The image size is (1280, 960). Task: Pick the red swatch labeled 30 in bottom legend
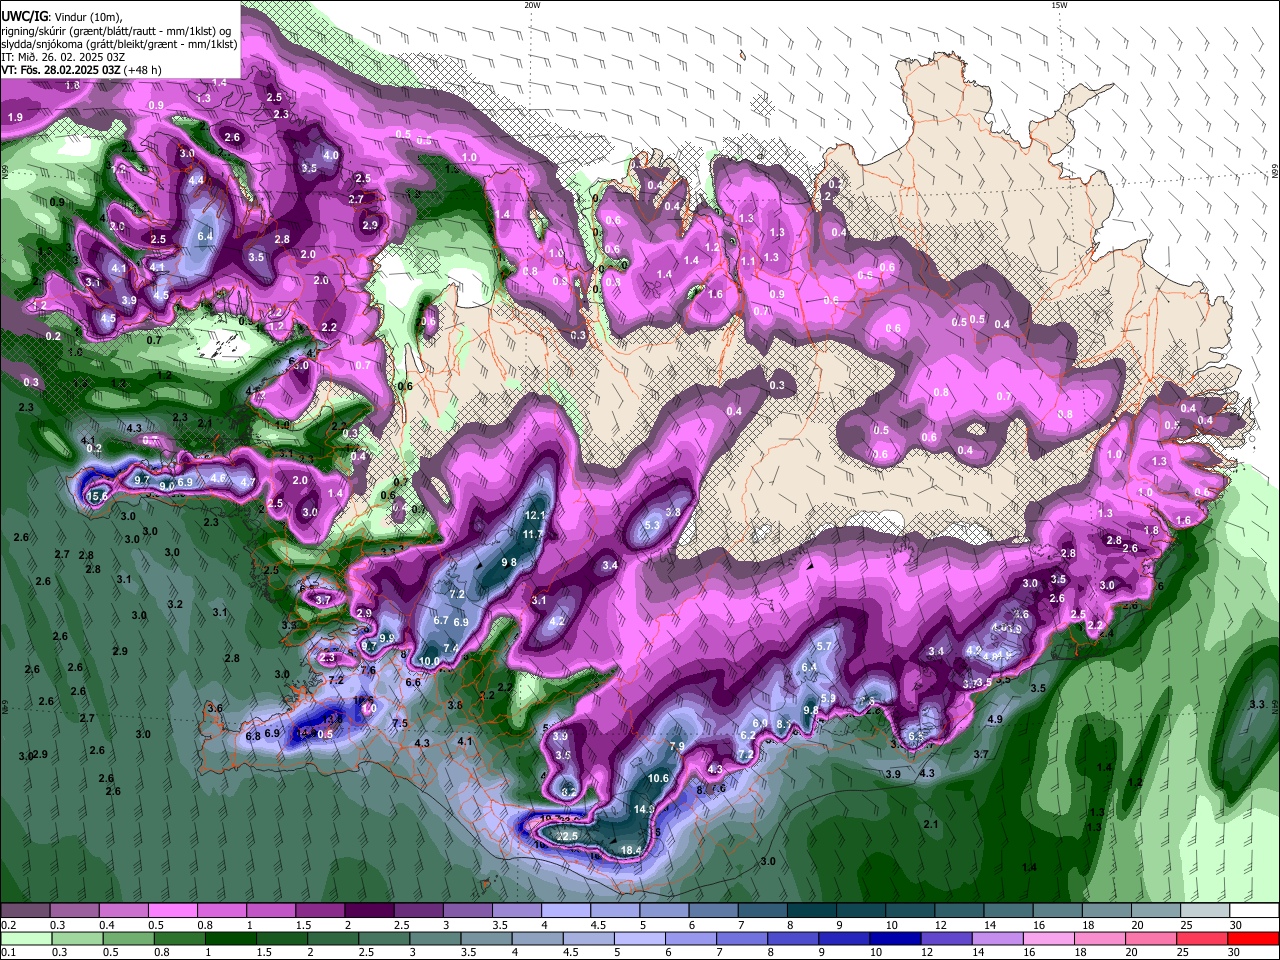1253,939
